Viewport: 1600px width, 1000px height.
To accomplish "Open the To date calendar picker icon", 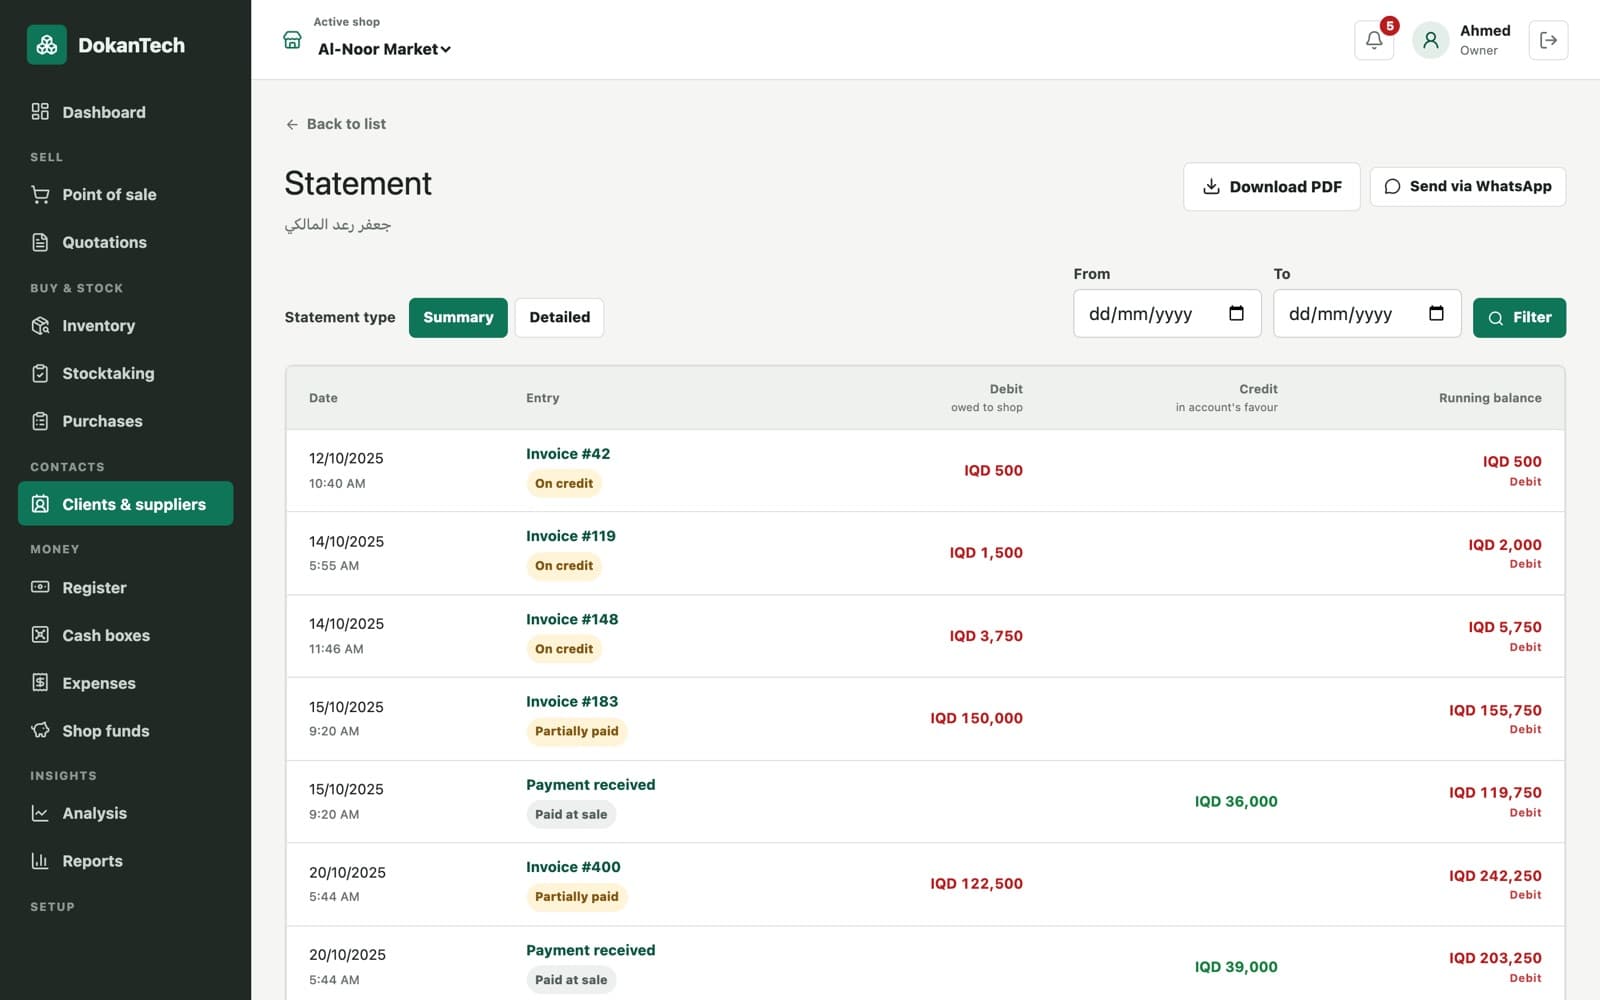I will click(1436, 313).
